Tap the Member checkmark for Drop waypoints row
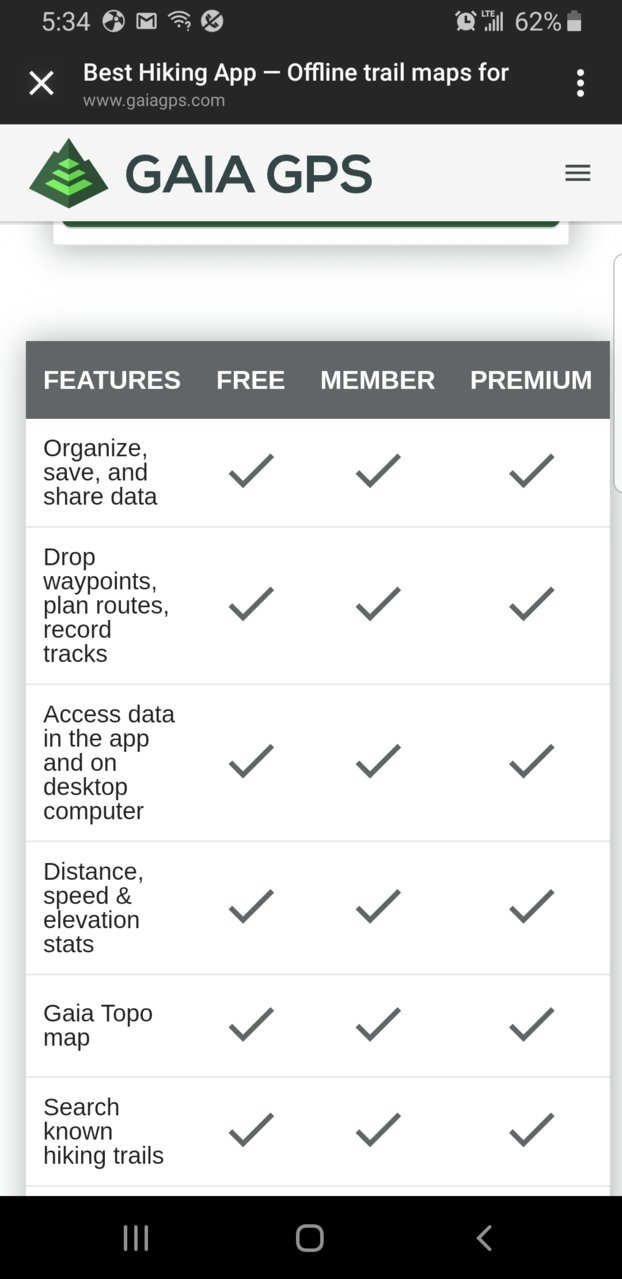Image resolution: width=622 pixels, height=1279 pixels. click(x=378, y=604)
